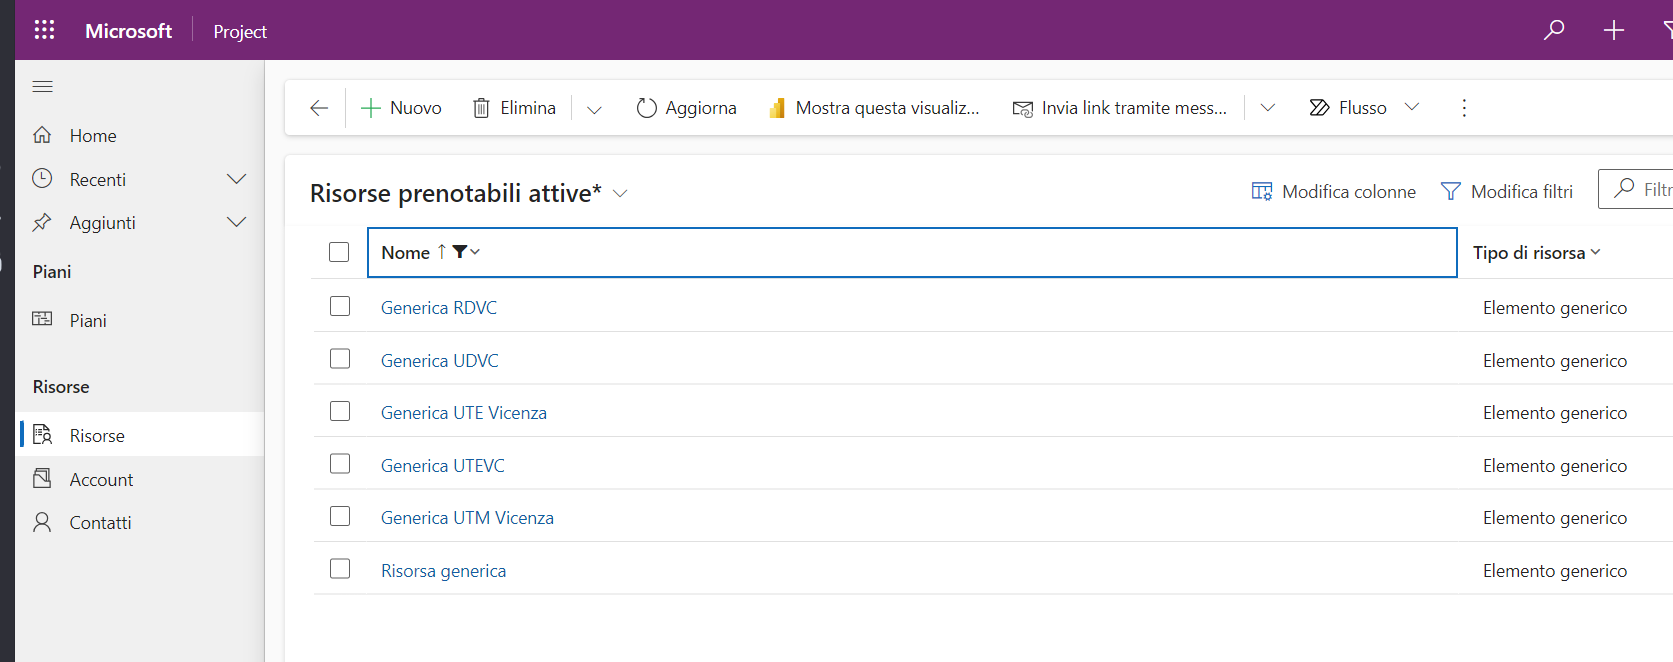Click the Microsoft brand label
The image size is (1673, 662).
(x=128, y=31)
